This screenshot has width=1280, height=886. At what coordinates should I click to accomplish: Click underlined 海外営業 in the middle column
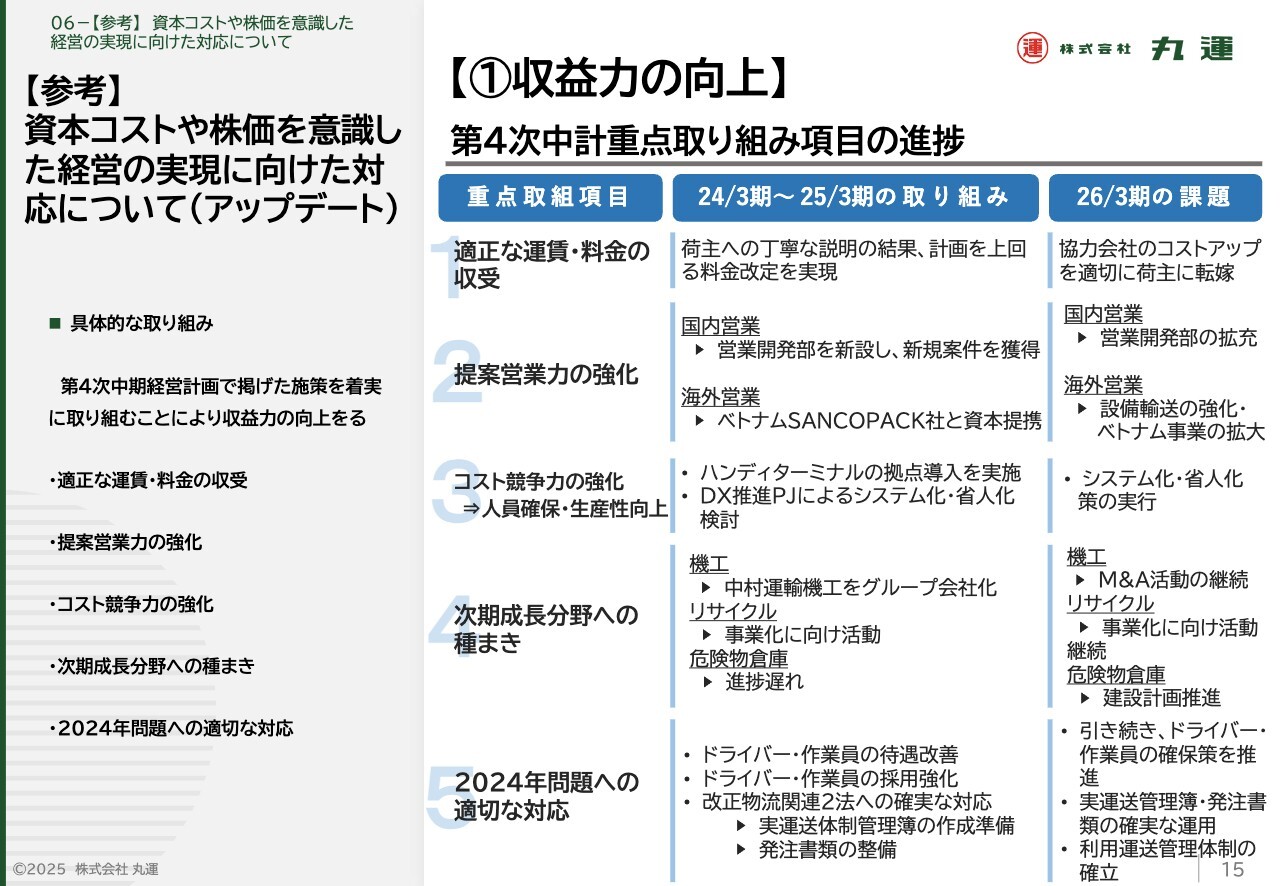coord(720,396)
